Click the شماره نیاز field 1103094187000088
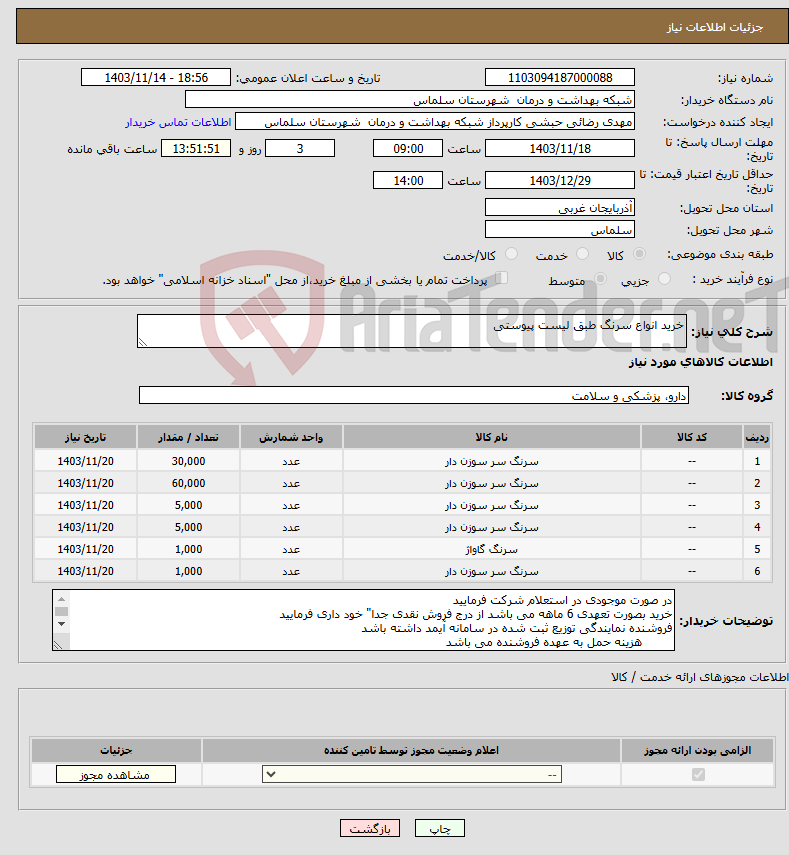The image size is (789, 855). (x=560, y=77)
